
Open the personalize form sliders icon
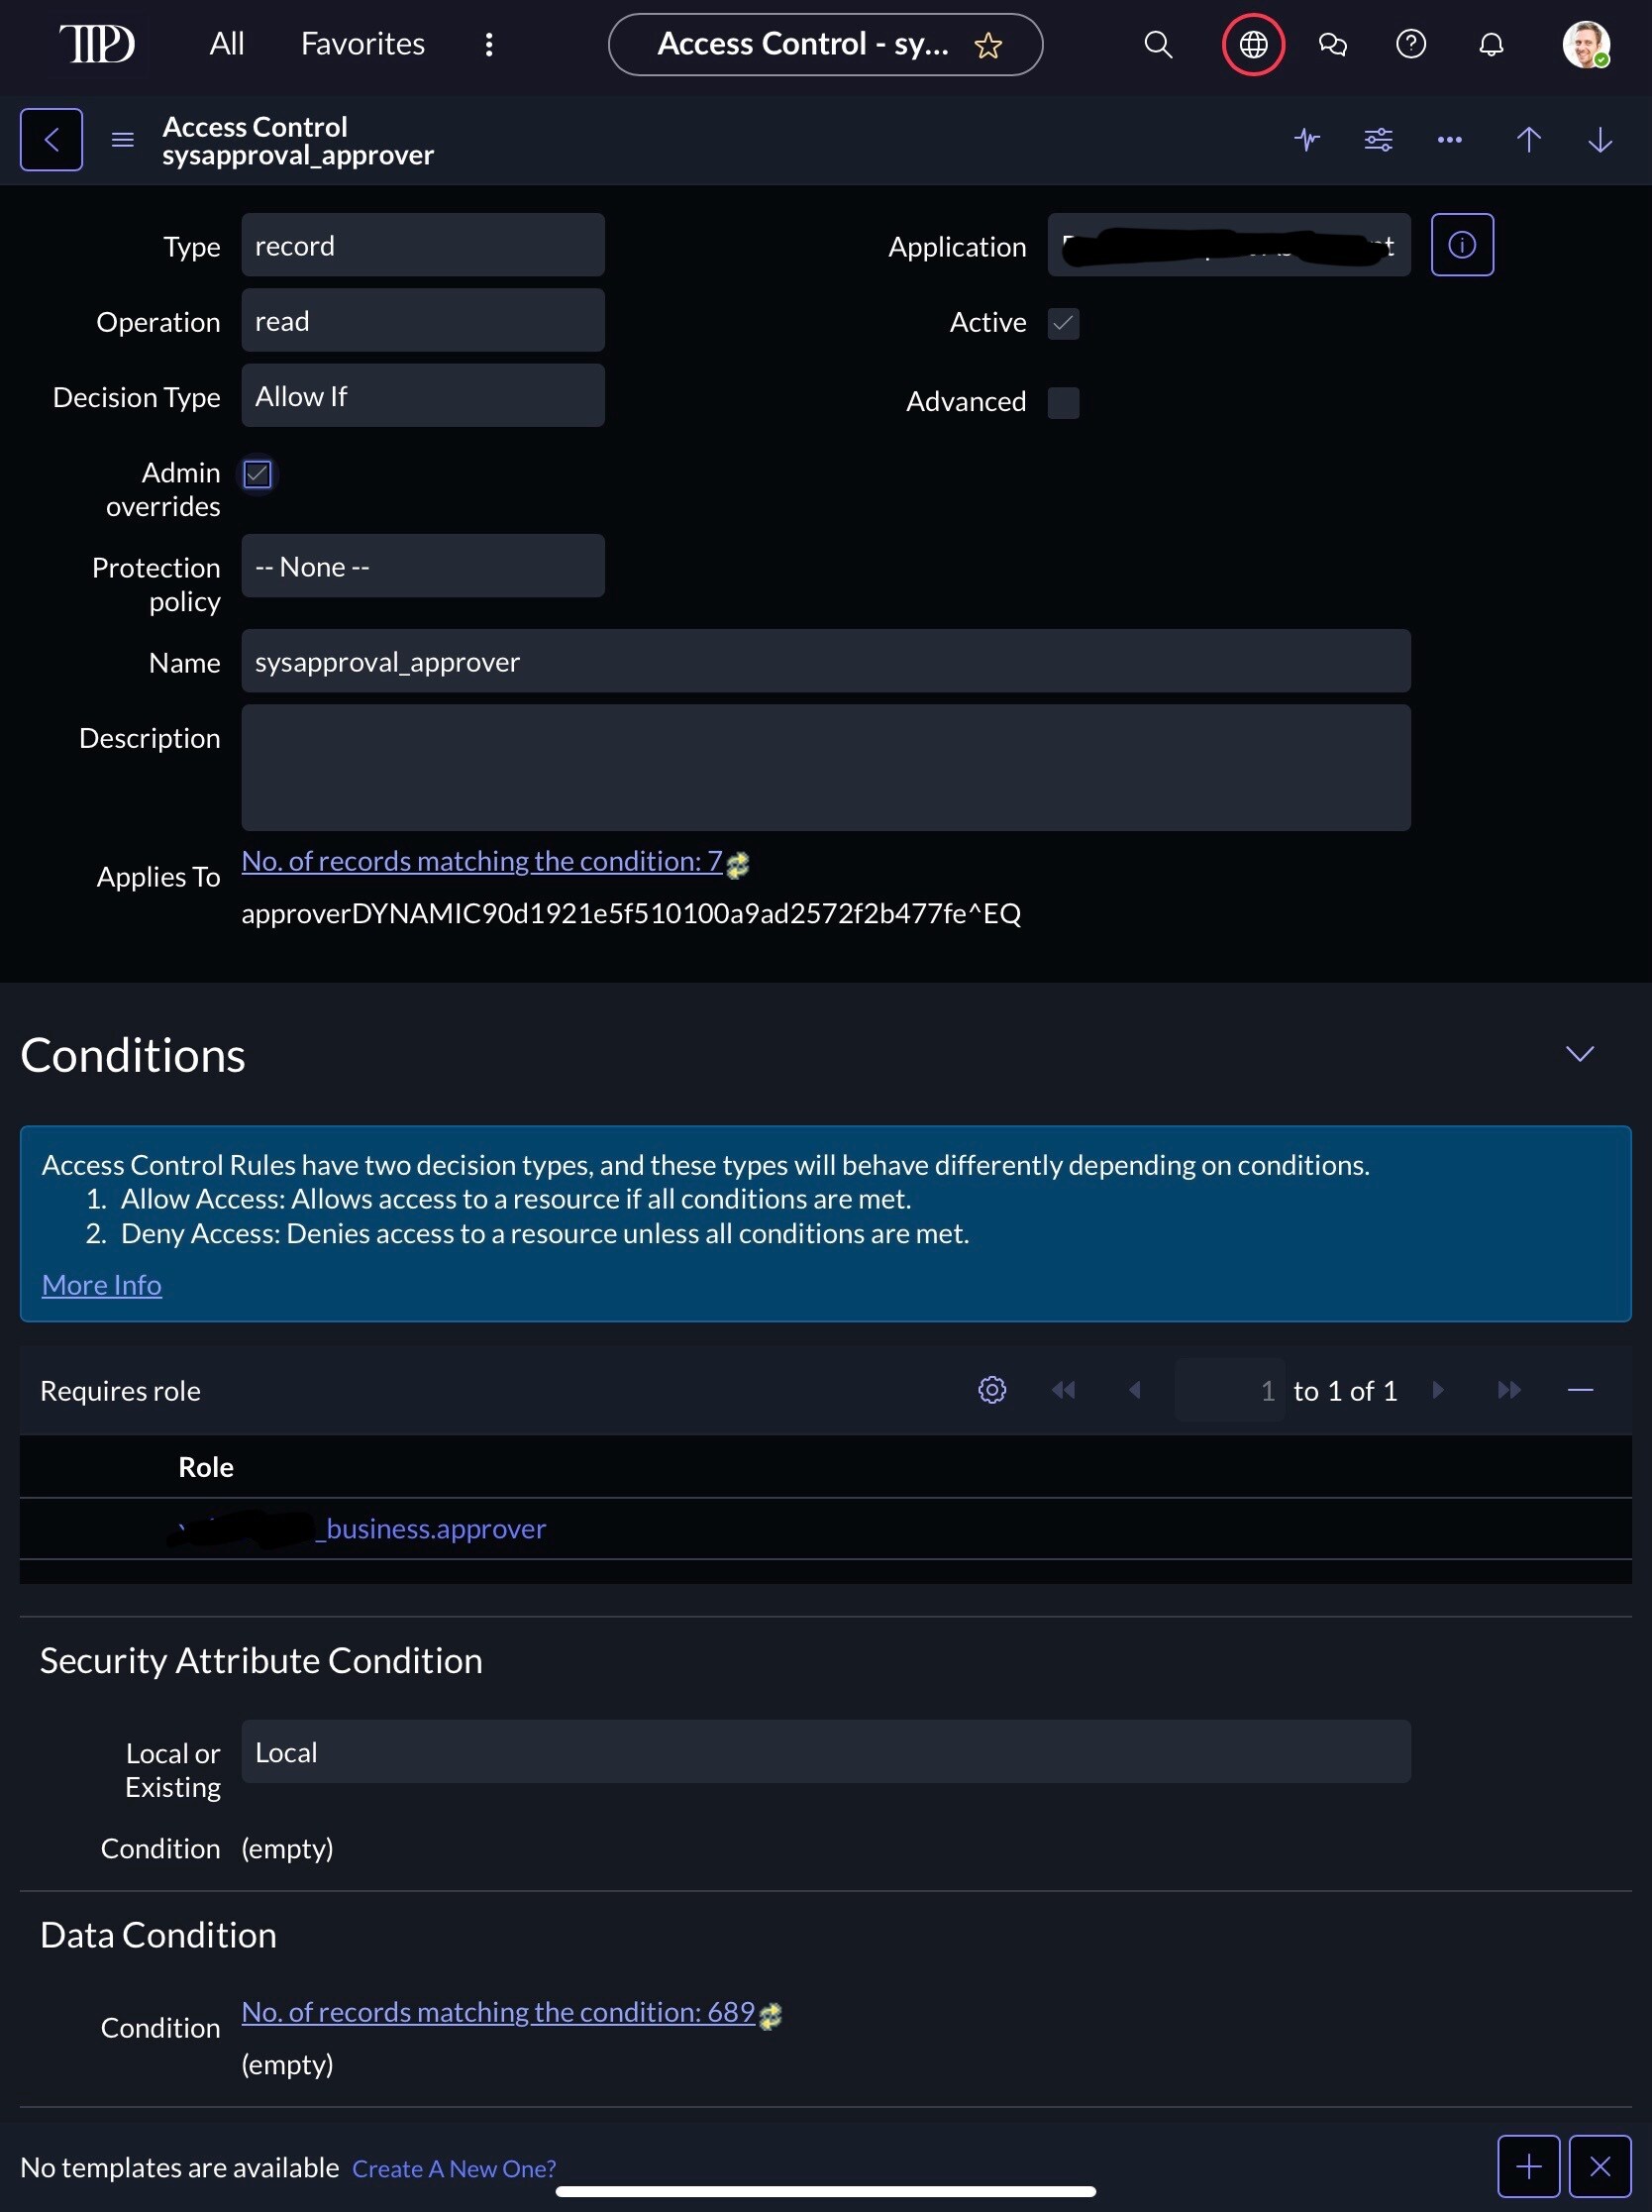click(1378, 140)
